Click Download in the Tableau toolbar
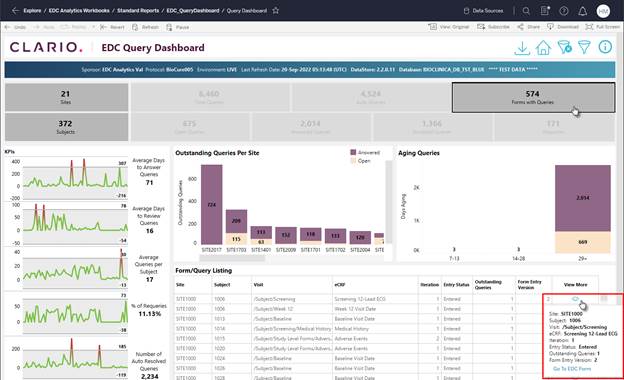Screen dimensions: 624x380 (563, 27)
